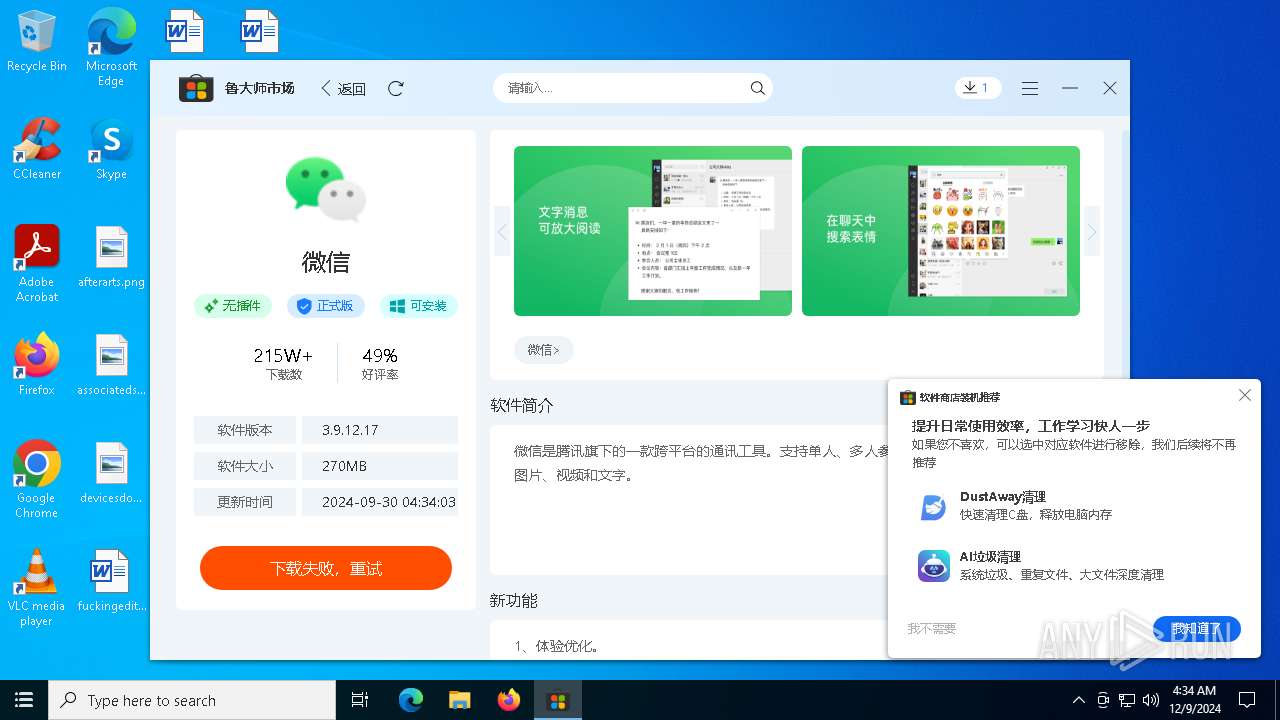This screenshot has width=1280, height=720.
Task: Open the 微信> category tag
Action: (543, 350)
